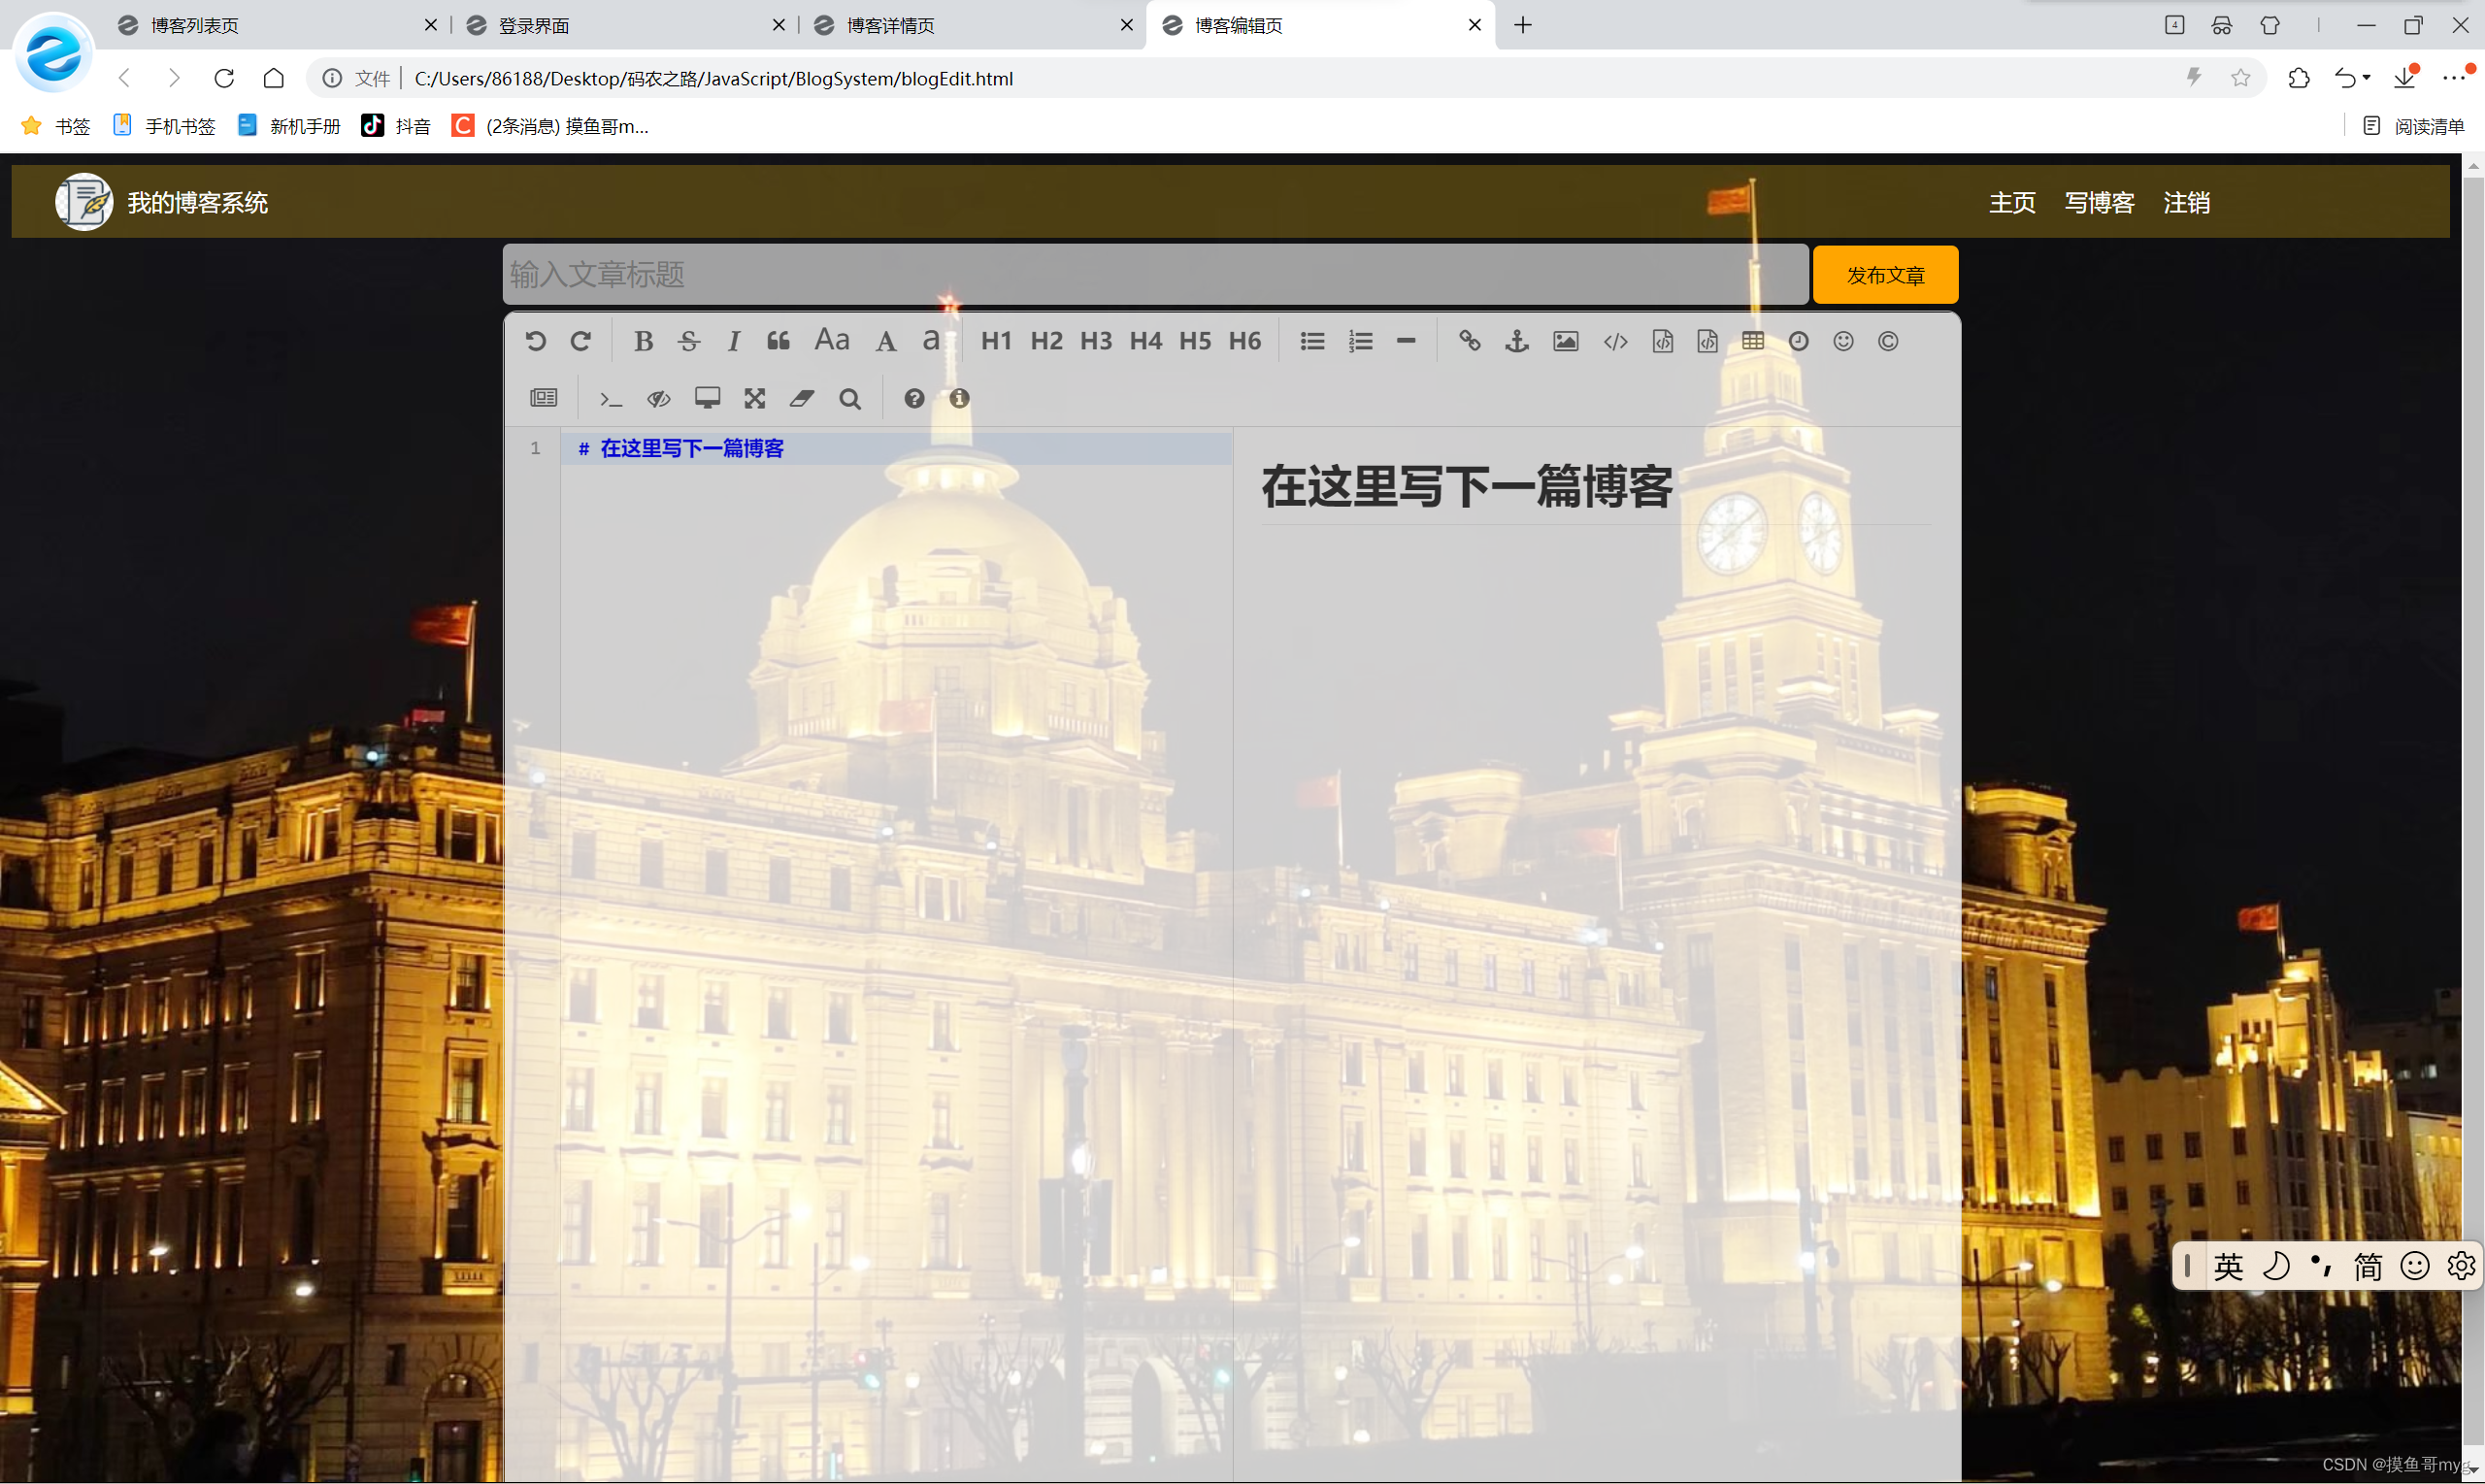The image size is (2485, 1484).
Task: Open the 抖音 bookmark
Action: tap(396, 126)
